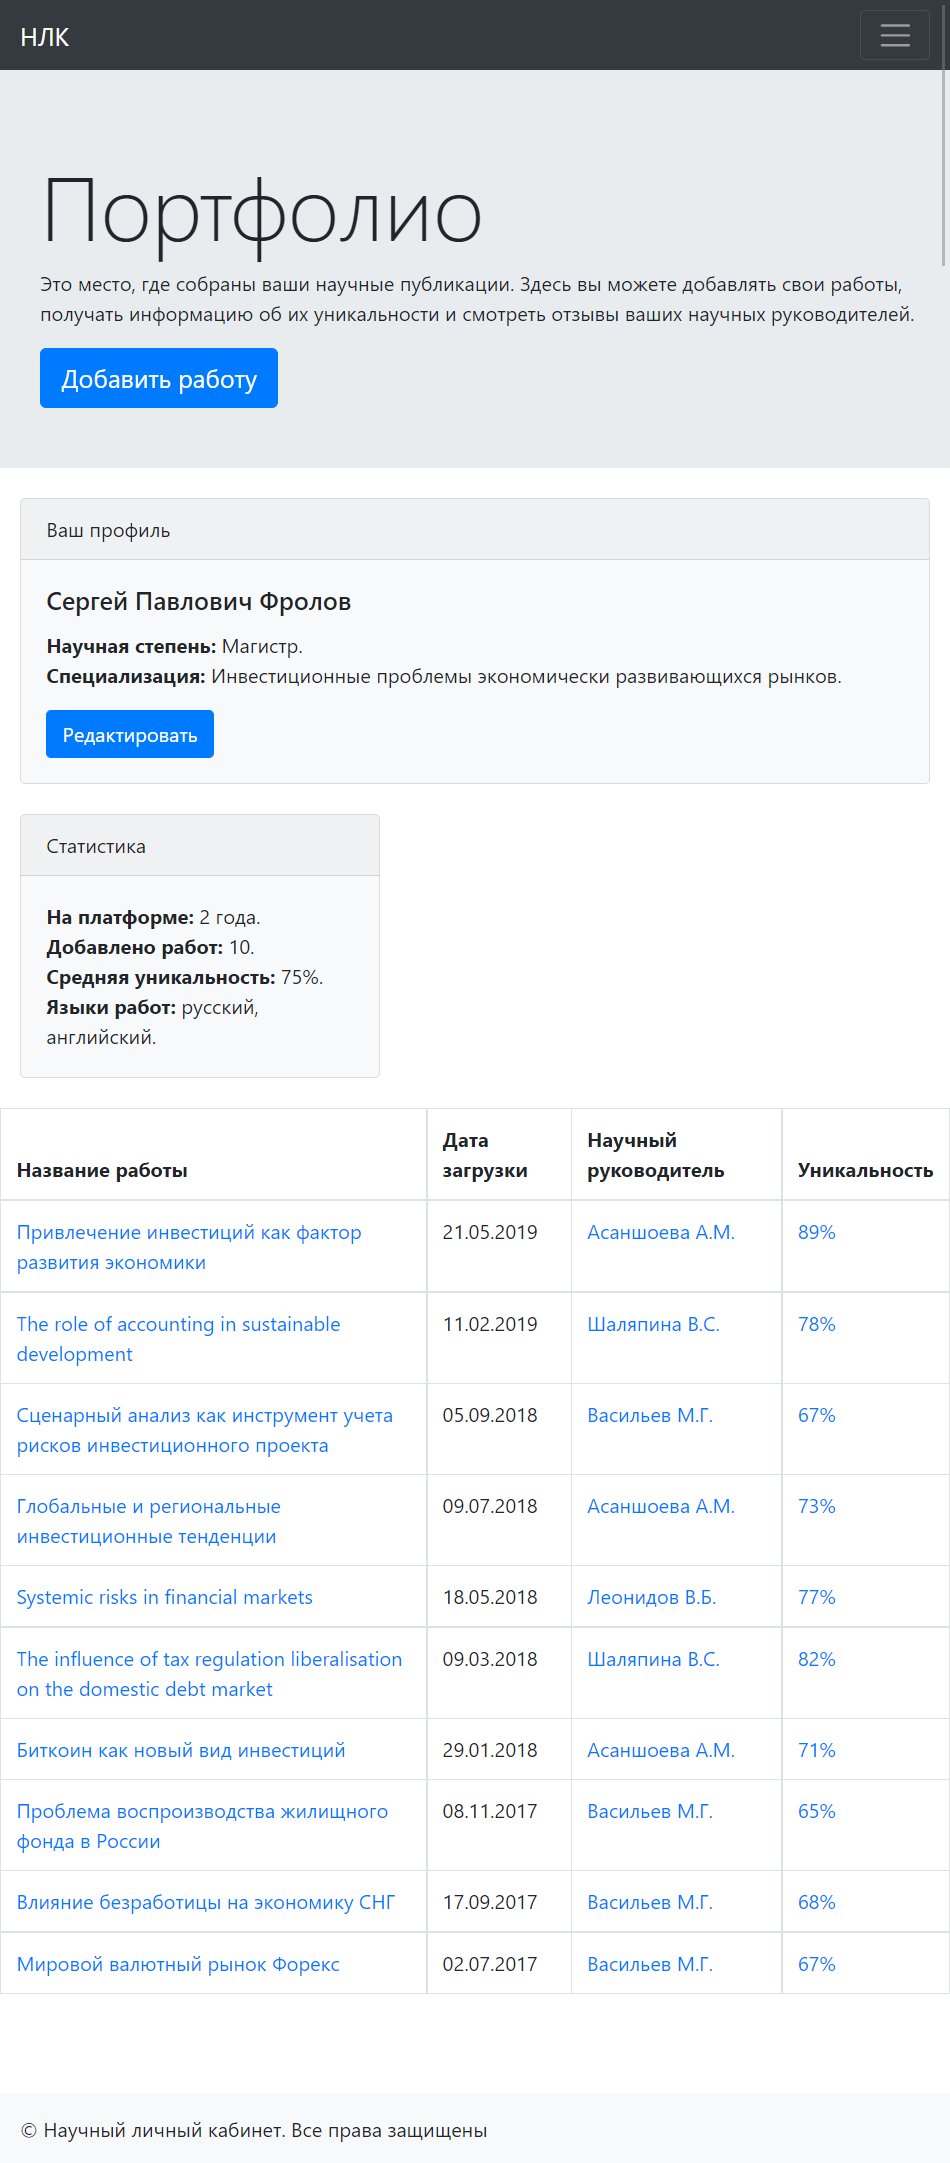Click the НЛК brand logo
950x2163 pixels.
(x=45, y=37)
